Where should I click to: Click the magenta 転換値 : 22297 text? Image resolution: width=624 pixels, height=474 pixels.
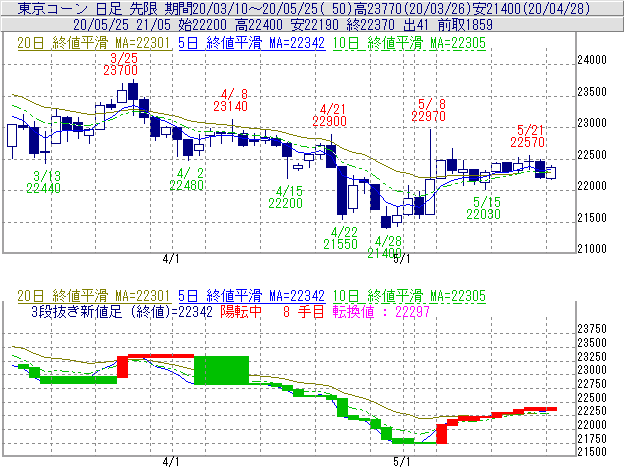[381, 312]
